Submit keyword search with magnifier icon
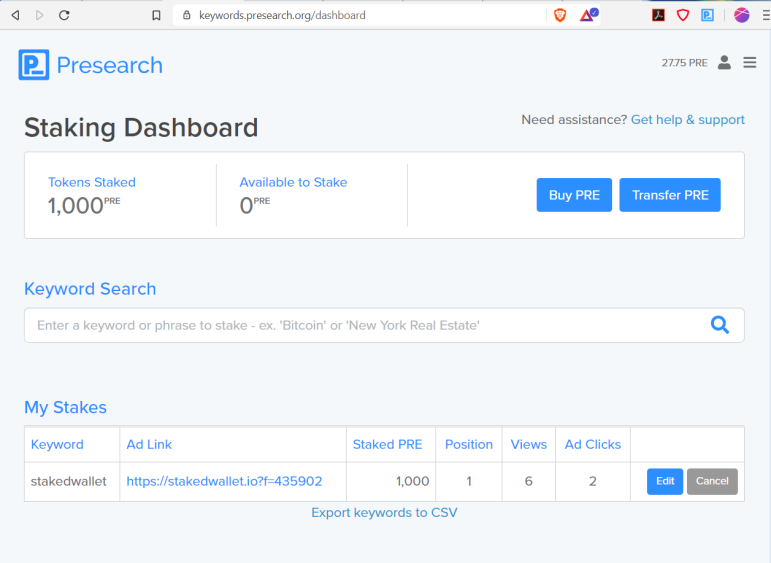The image size is (771, 563). [x=719, y=325]
